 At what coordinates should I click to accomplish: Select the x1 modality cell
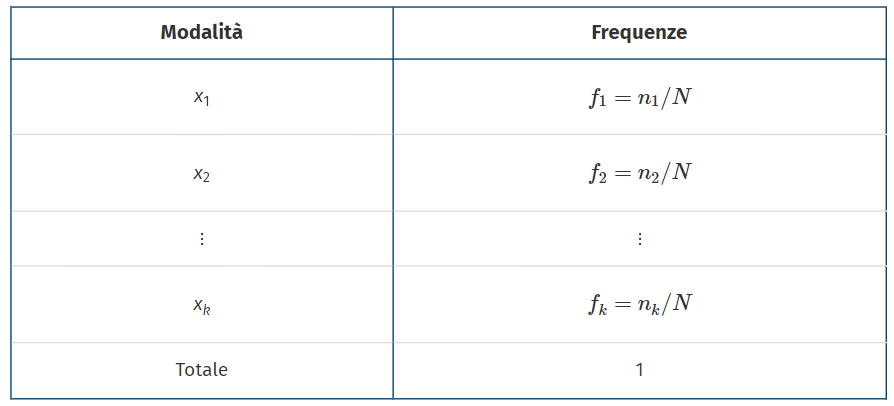click(202, 97)
